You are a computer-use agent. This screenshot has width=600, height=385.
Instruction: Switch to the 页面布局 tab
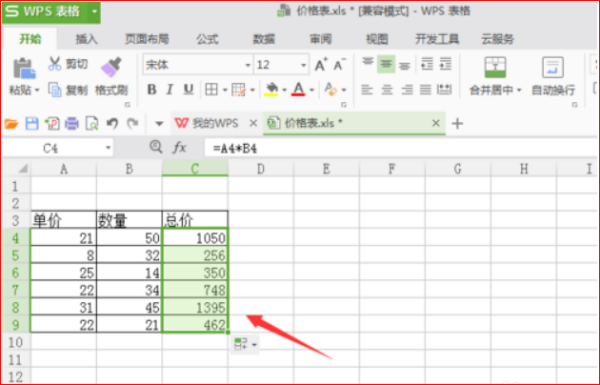coord(147,39)
